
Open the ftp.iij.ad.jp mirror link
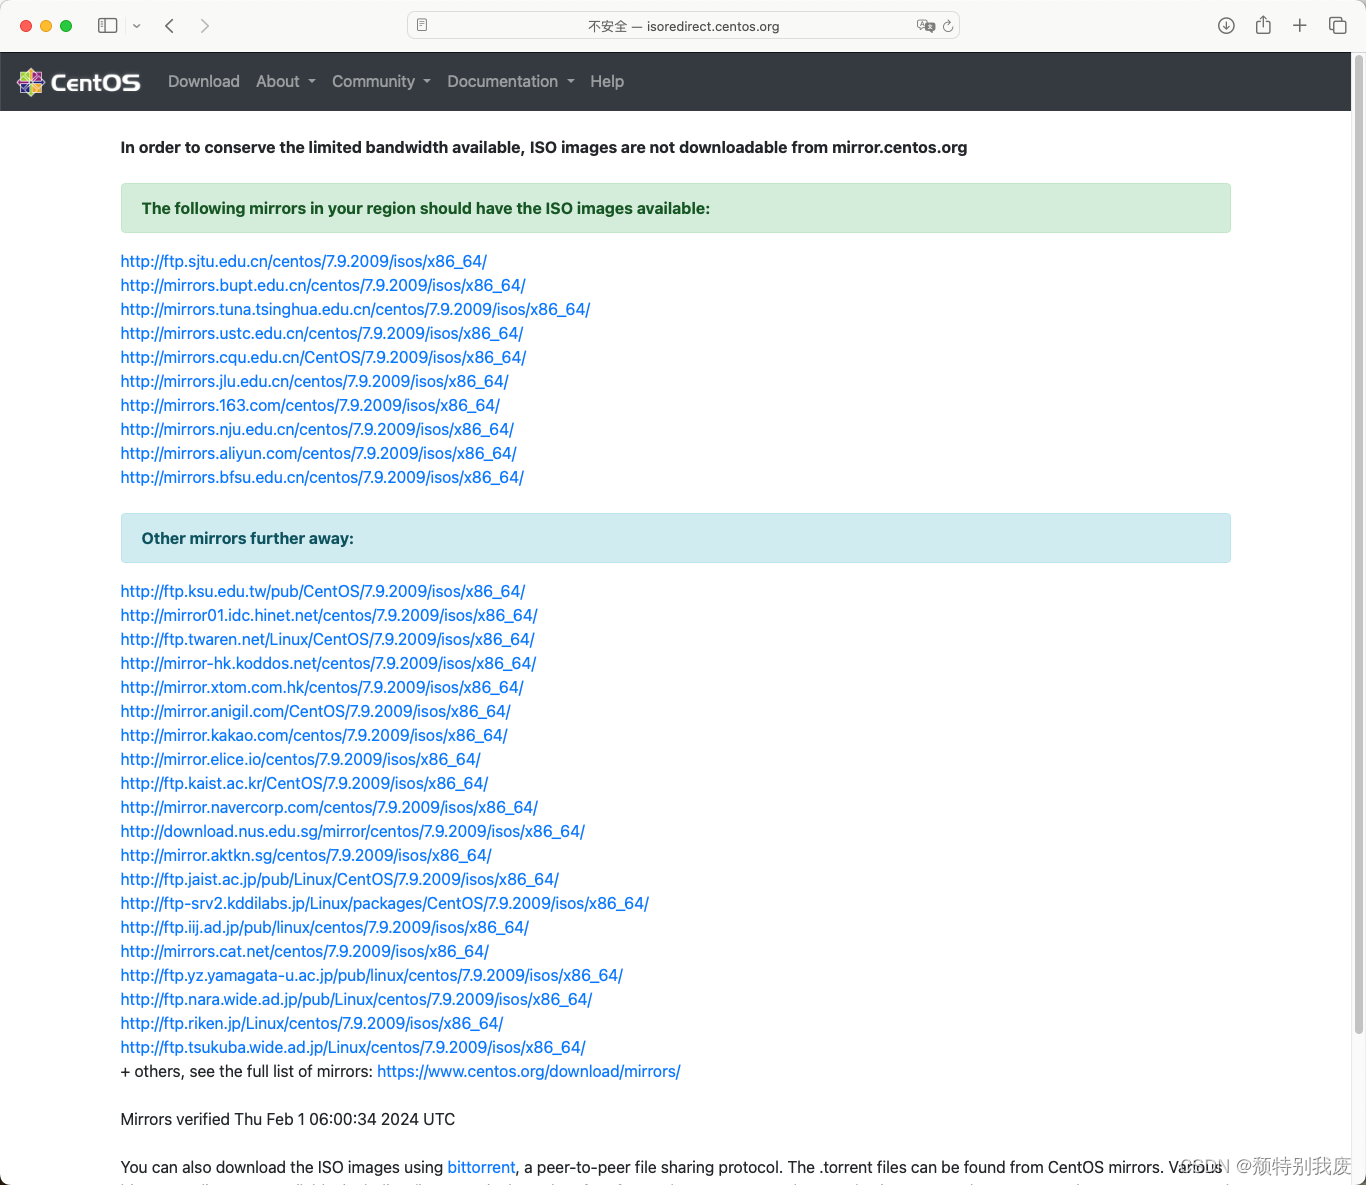pyautogui.click(x=324, y=927)
